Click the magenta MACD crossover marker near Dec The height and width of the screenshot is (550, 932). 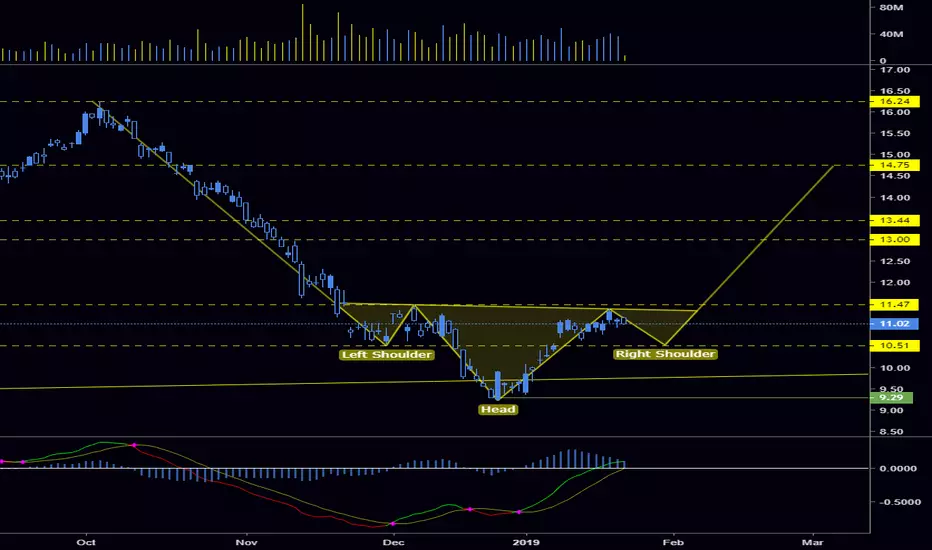tap(393, 524)
